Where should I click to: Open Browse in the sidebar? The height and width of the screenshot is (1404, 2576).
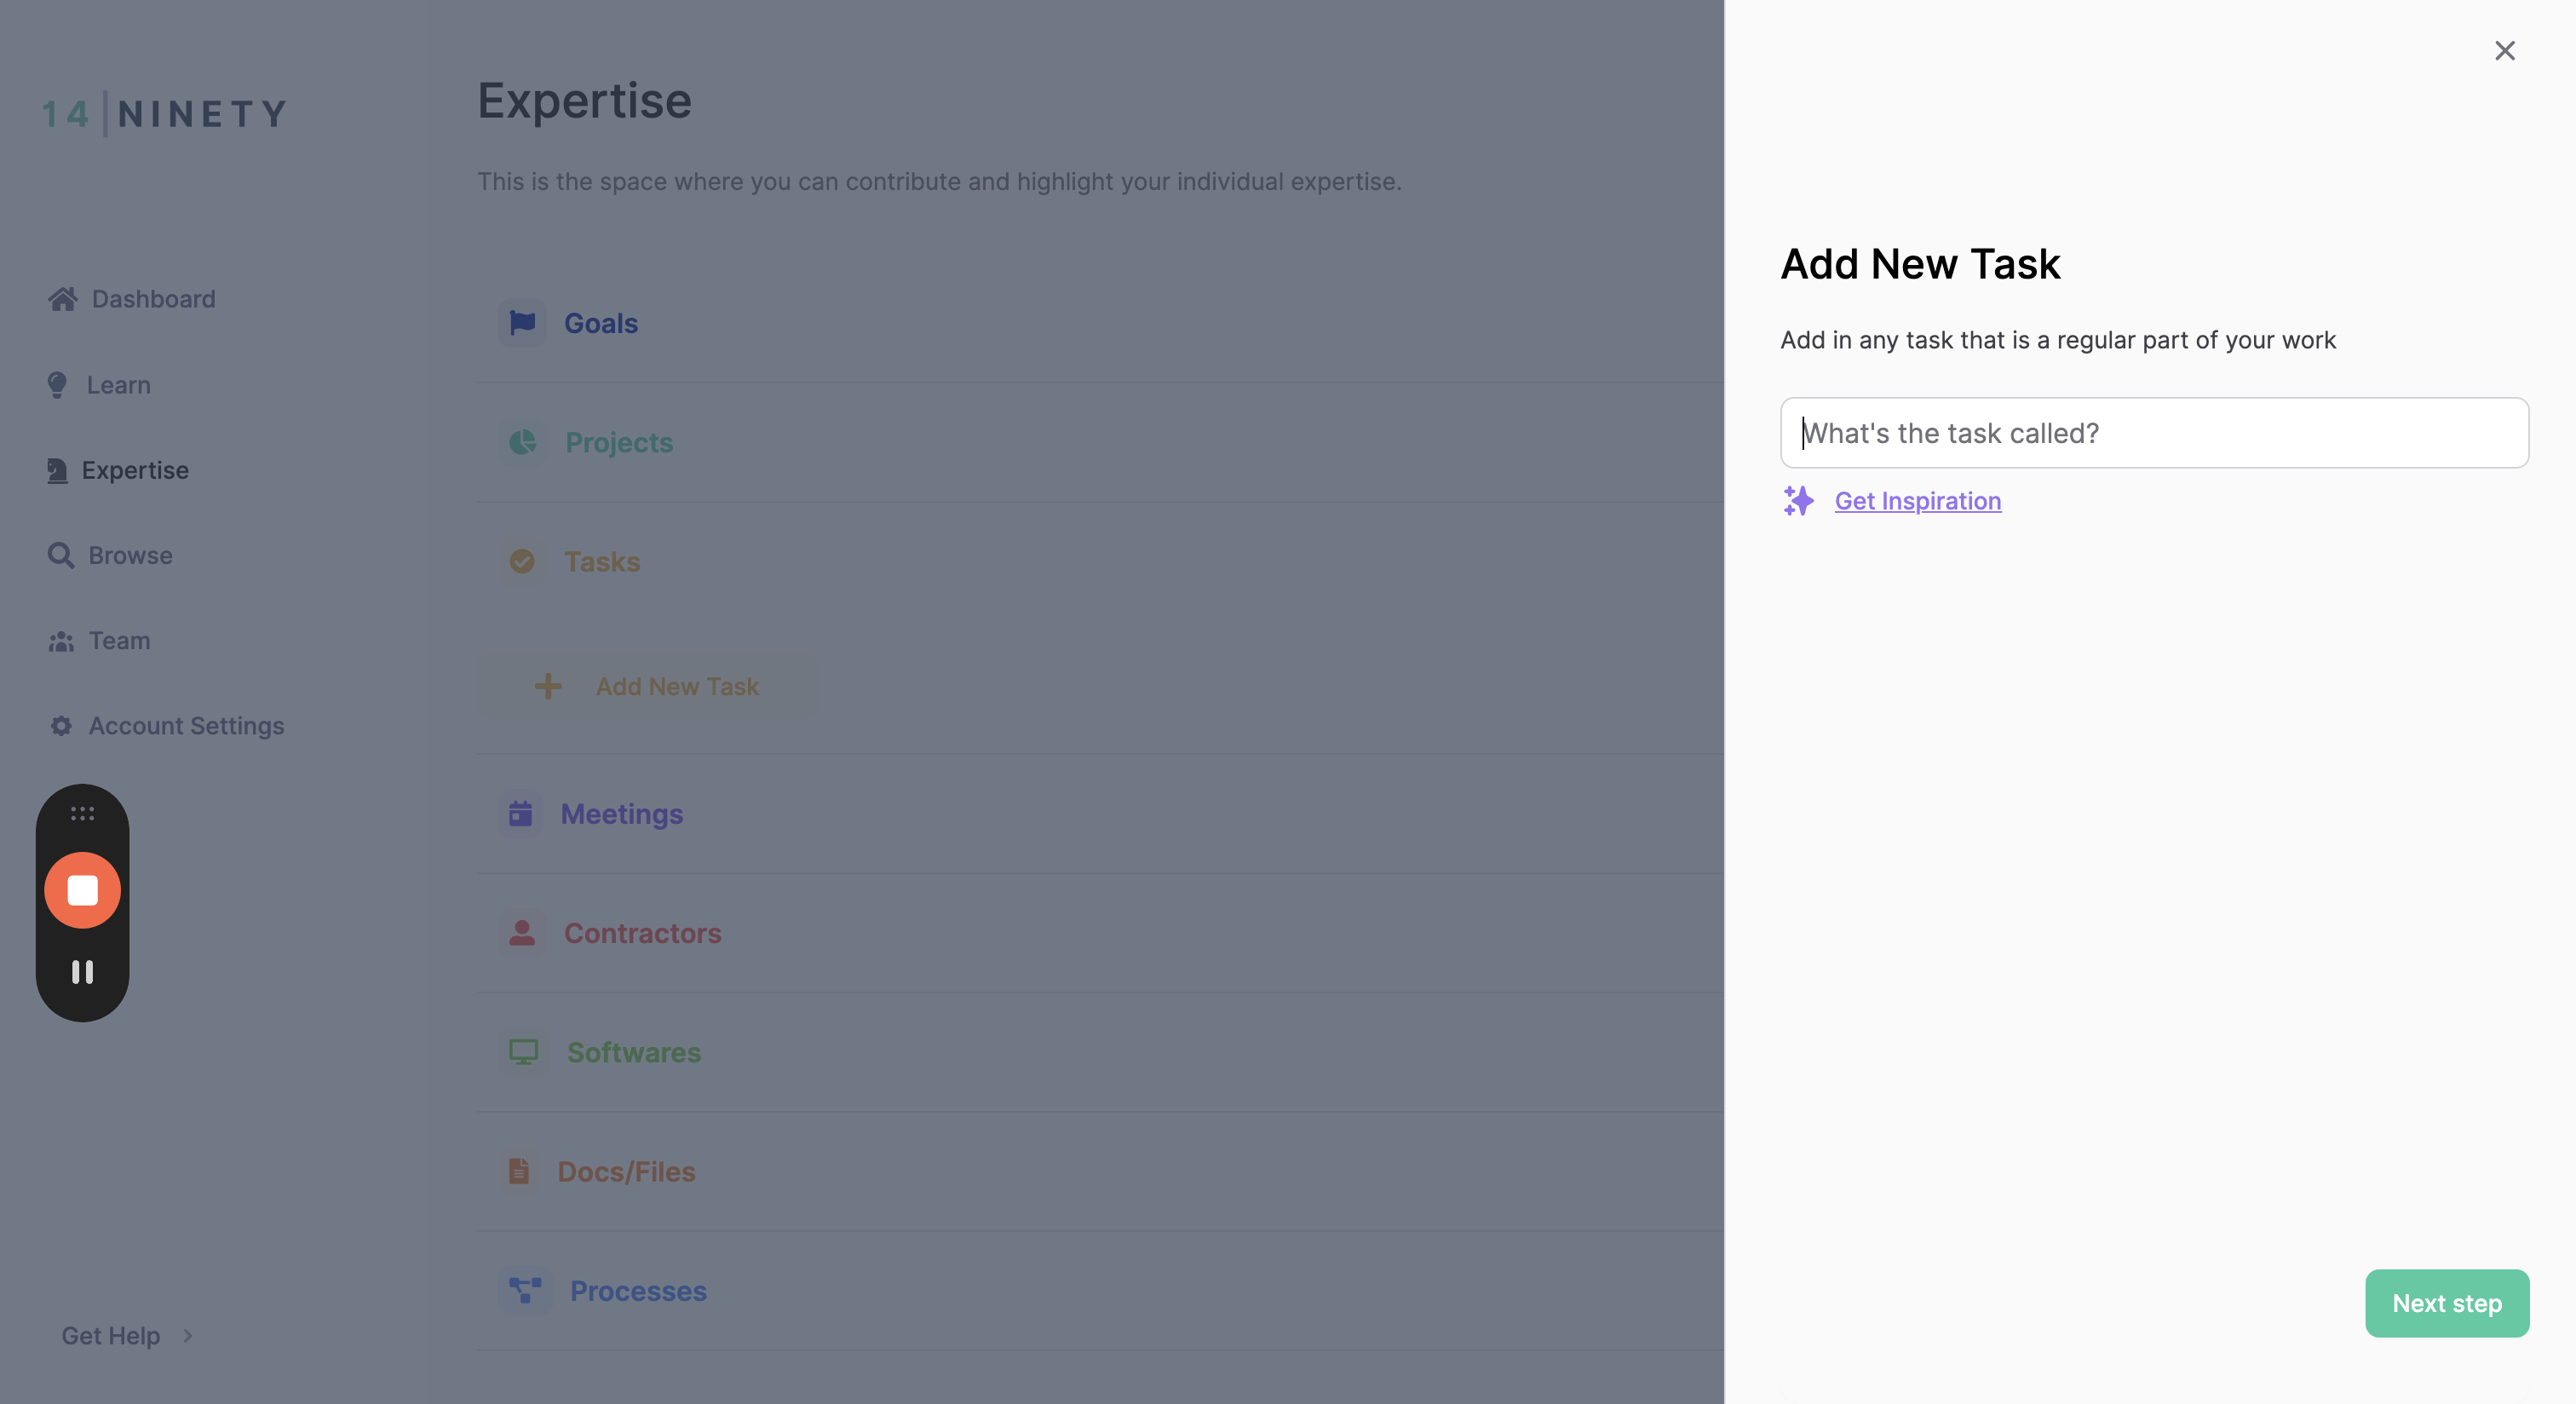[130, 555]
